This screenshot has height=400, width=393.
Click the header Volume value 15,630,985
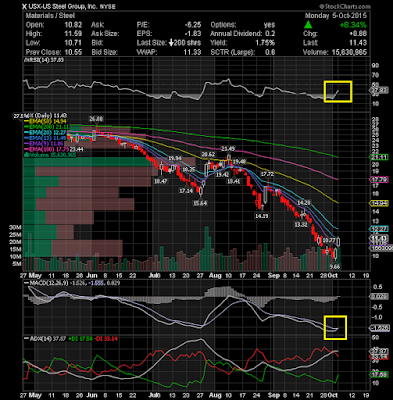[x=349, y=52]
